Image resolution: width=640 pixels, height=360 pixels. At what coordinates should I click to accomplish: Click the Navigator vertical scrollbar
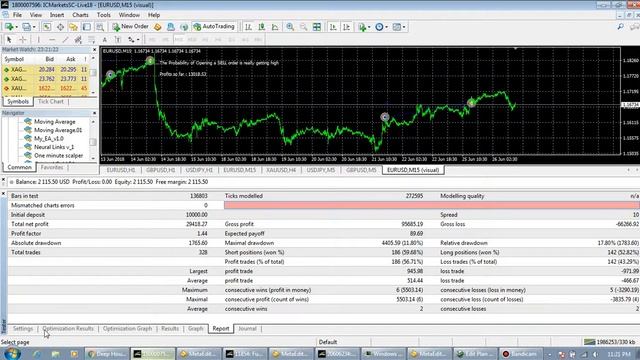93,140
